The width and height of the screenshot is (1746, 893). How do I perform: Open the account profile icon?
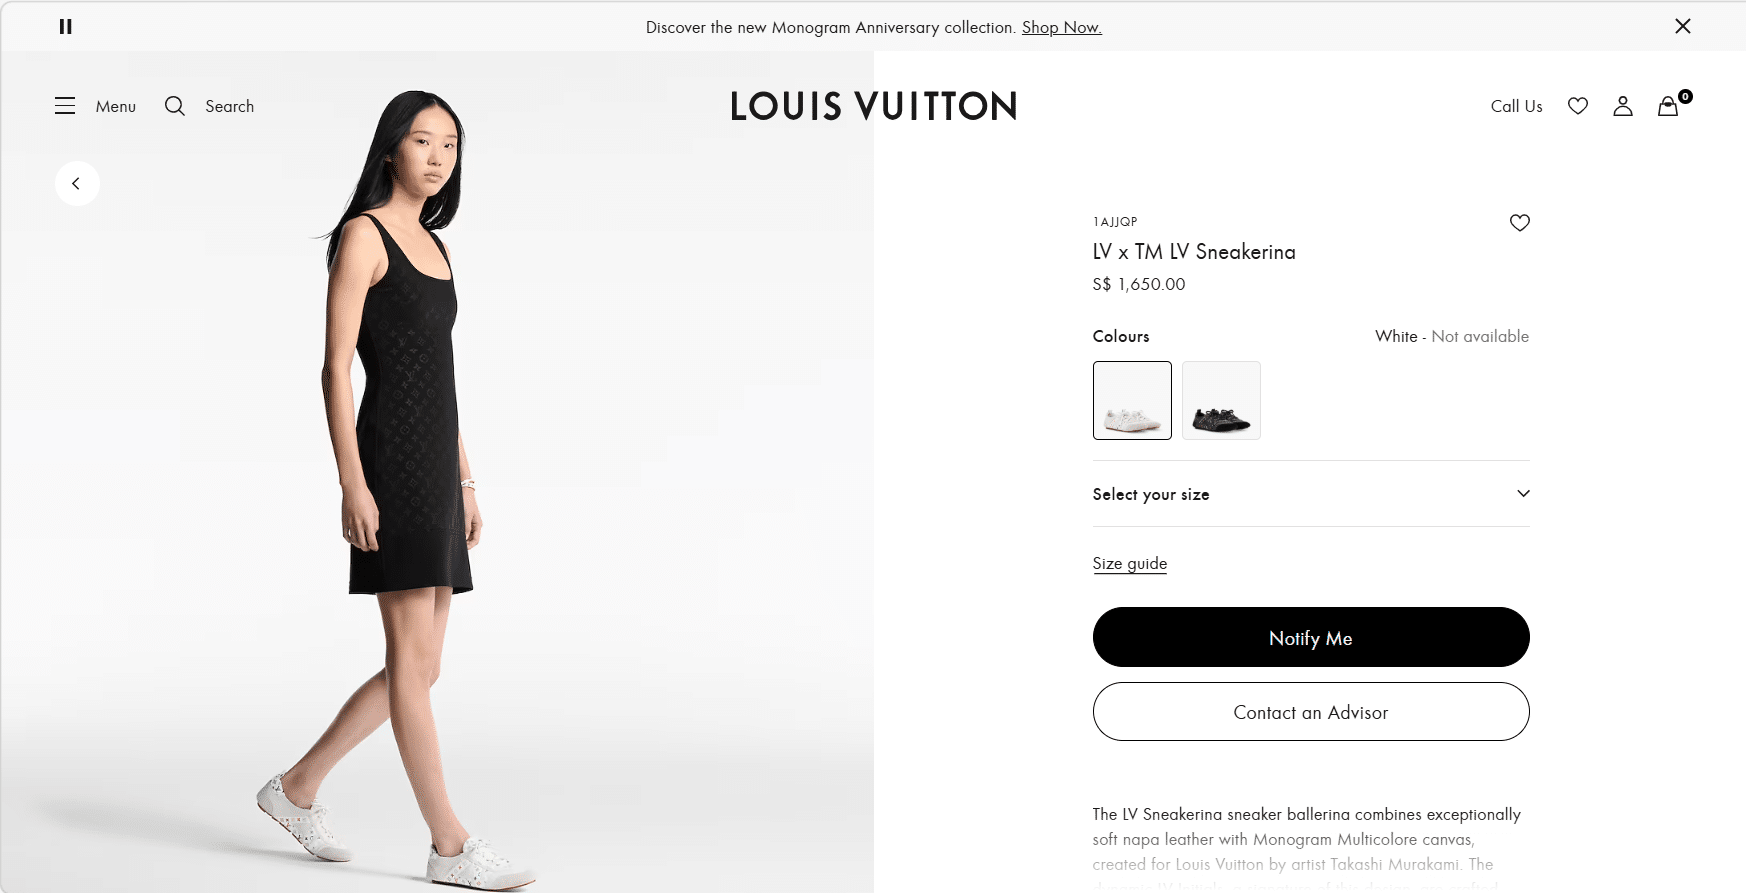(1623, 106)
